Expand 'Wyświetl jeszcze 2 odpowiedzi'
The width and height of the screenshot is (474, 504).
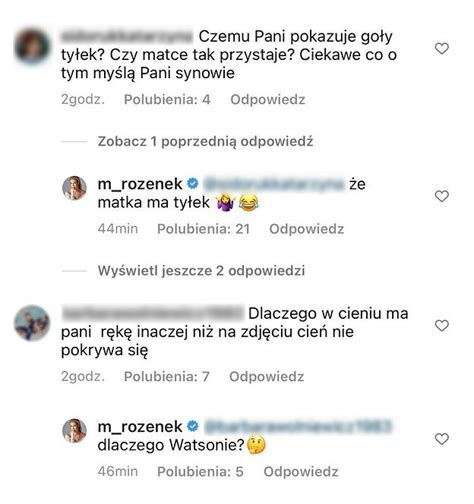(201, 270)
